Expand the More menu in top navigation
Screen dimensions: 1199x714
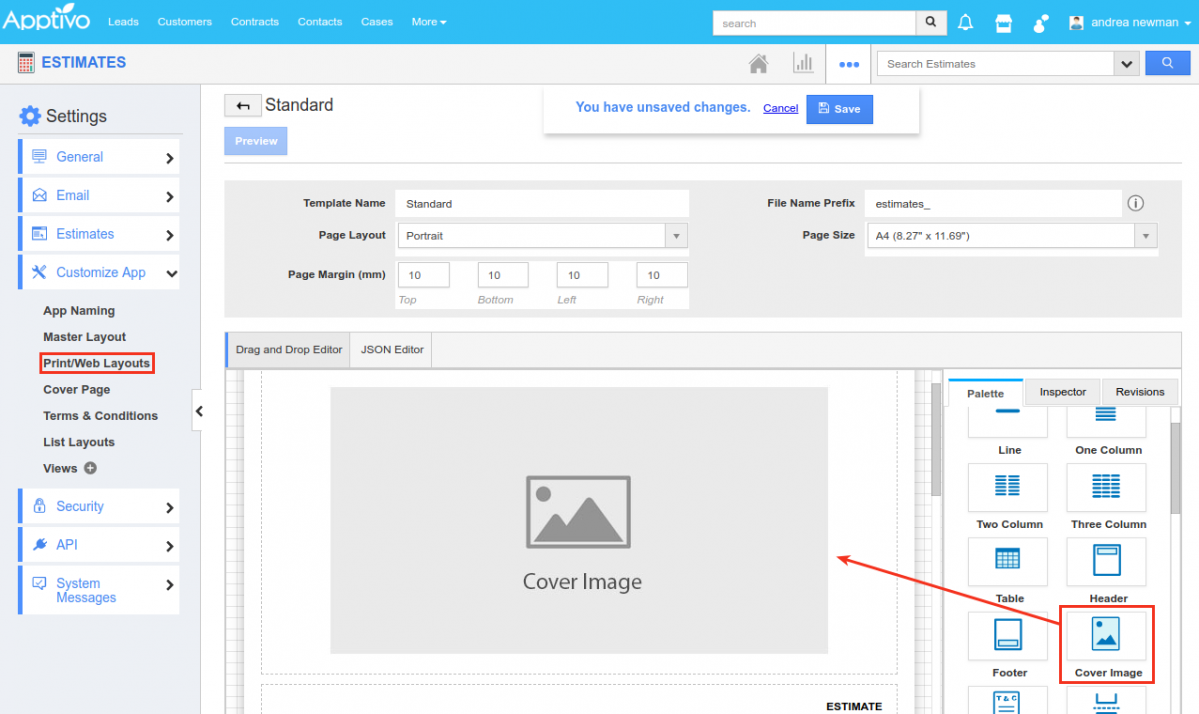pos(429,22)
